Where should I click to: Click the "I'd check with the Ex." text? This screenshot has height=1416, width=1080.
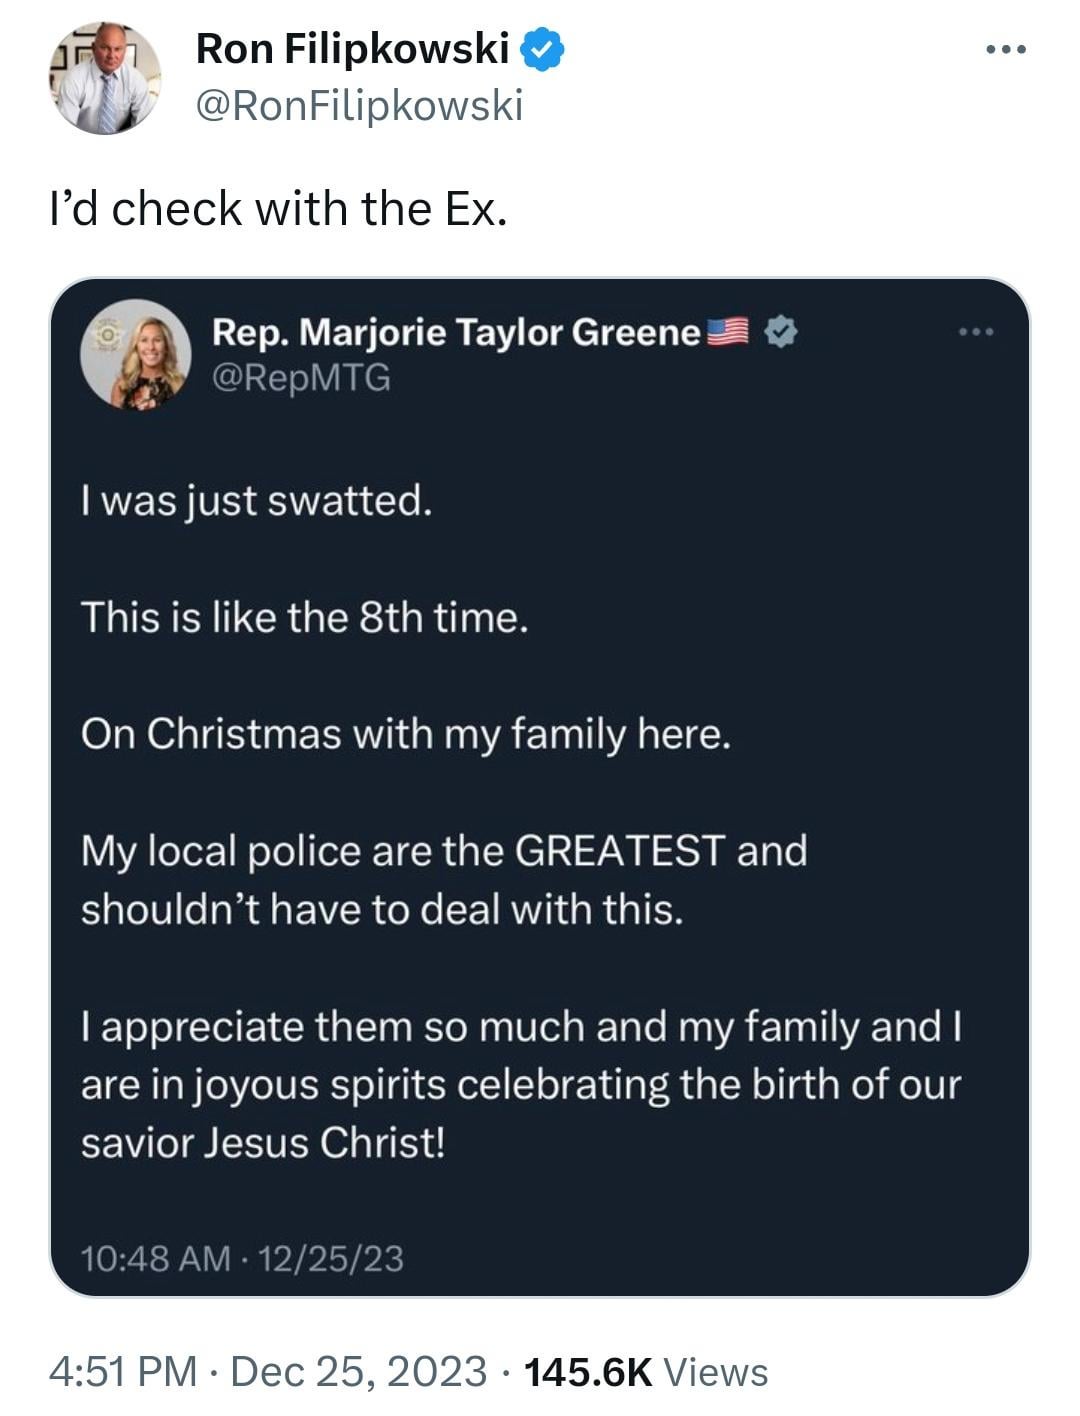point(279,209)
